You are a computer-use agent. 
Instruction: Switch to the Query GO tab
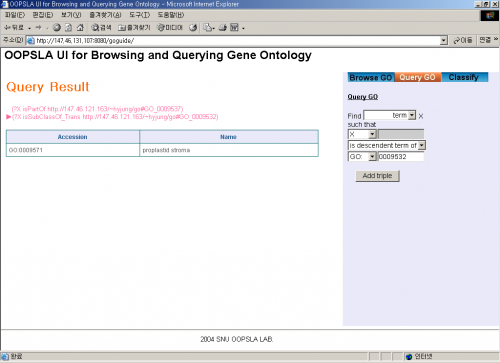coord(418,77)
